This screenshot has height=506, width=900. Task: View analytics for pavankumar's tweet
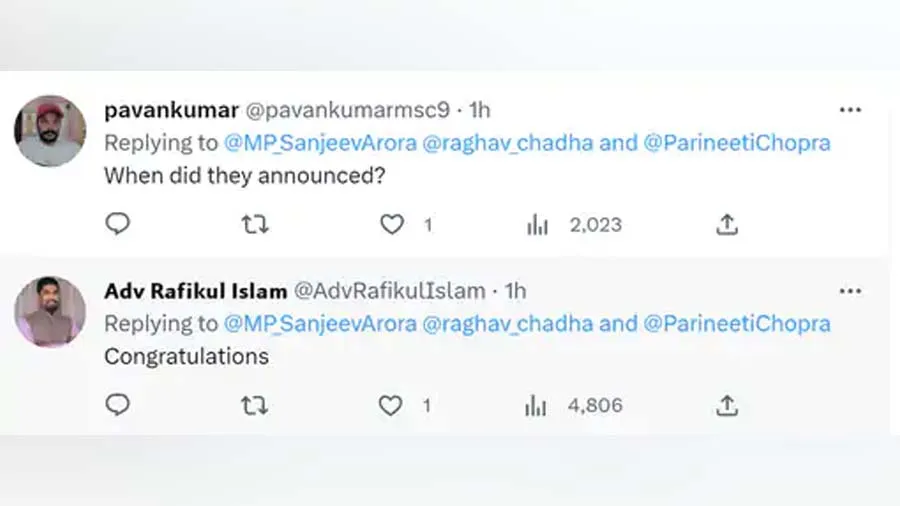[537, 224]
